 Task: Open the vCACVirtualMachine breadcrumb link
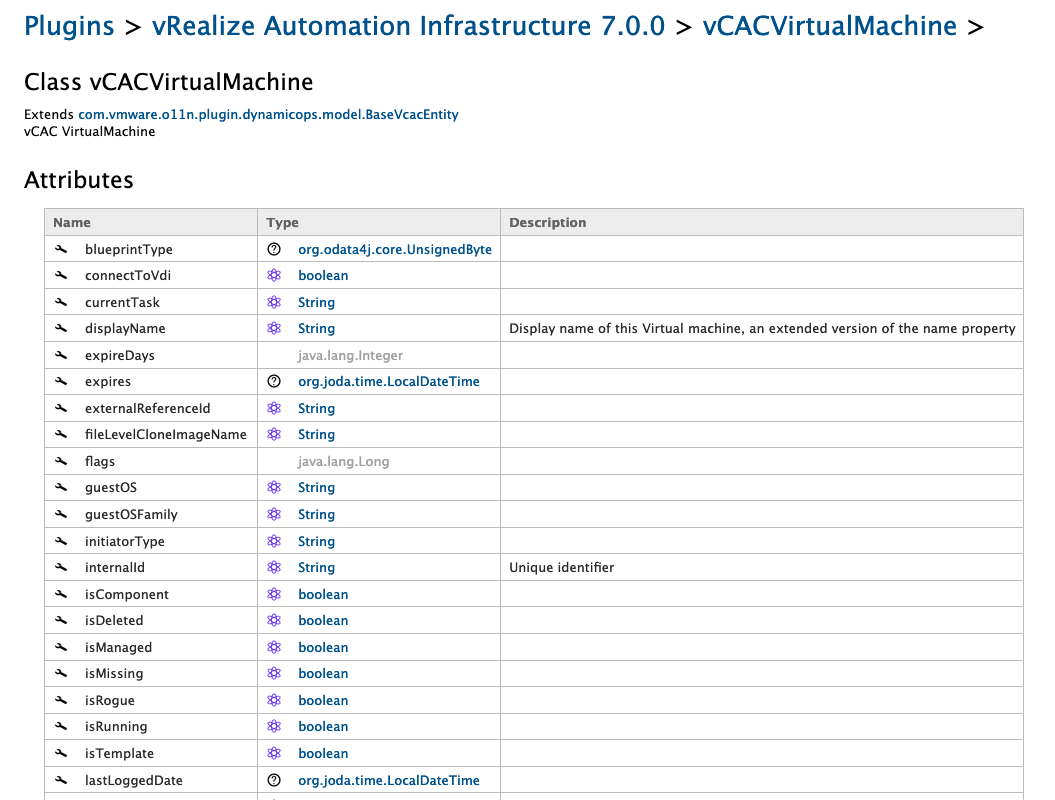(x=830, y=26)
